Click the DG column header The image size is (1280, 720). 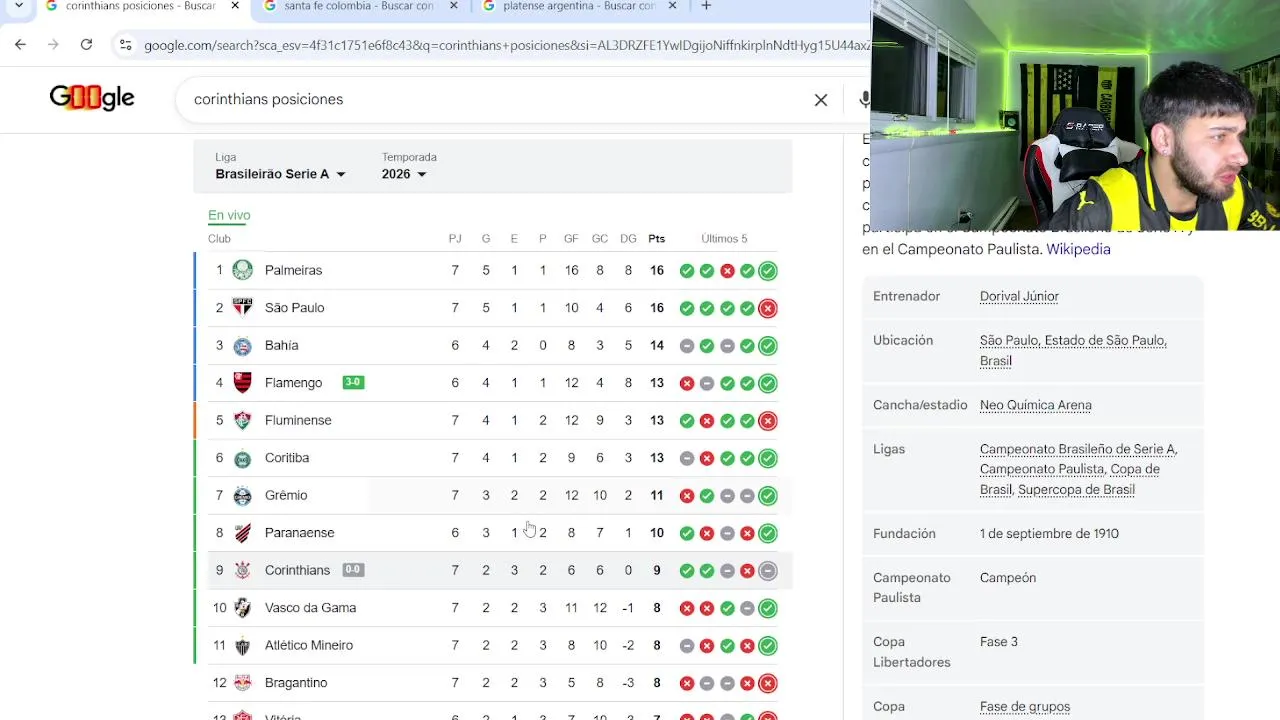(628, 239)
